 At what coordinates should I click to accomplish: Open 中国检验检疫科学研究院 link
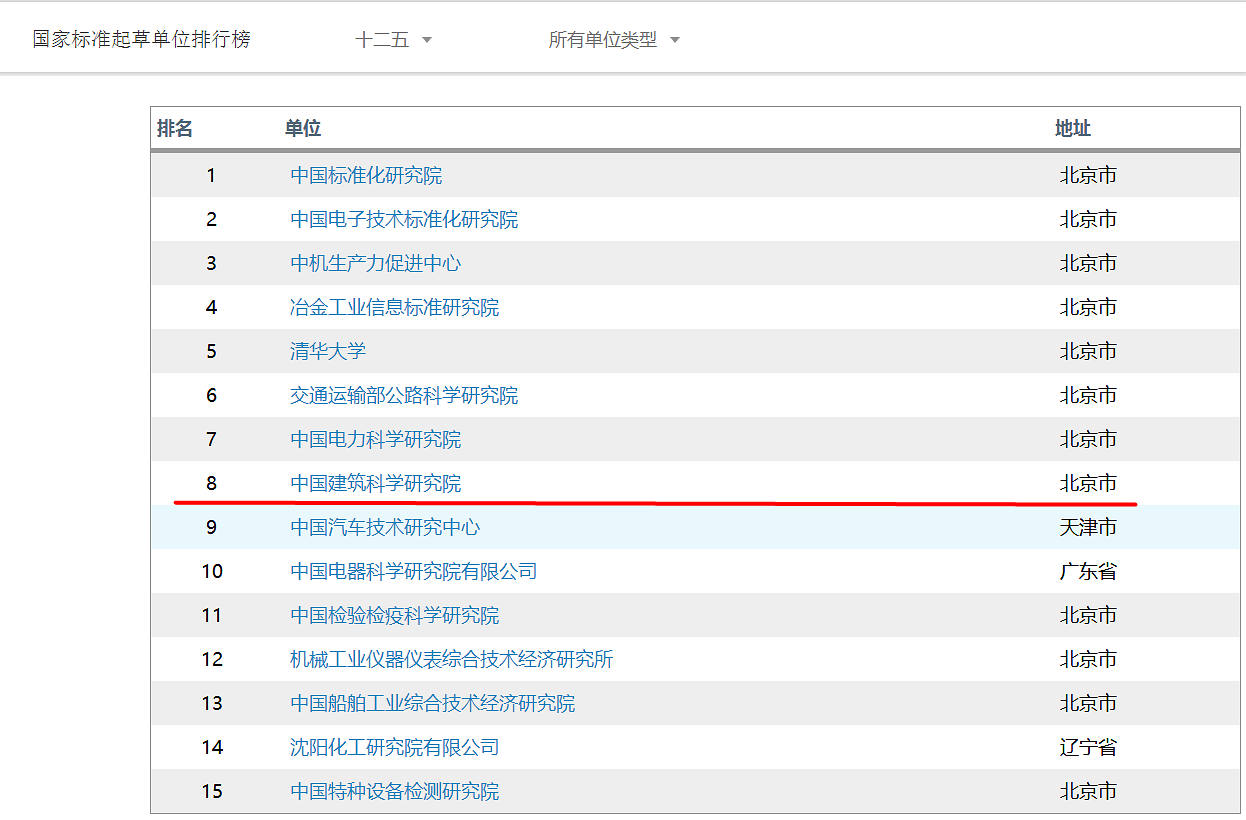(394, 615)
